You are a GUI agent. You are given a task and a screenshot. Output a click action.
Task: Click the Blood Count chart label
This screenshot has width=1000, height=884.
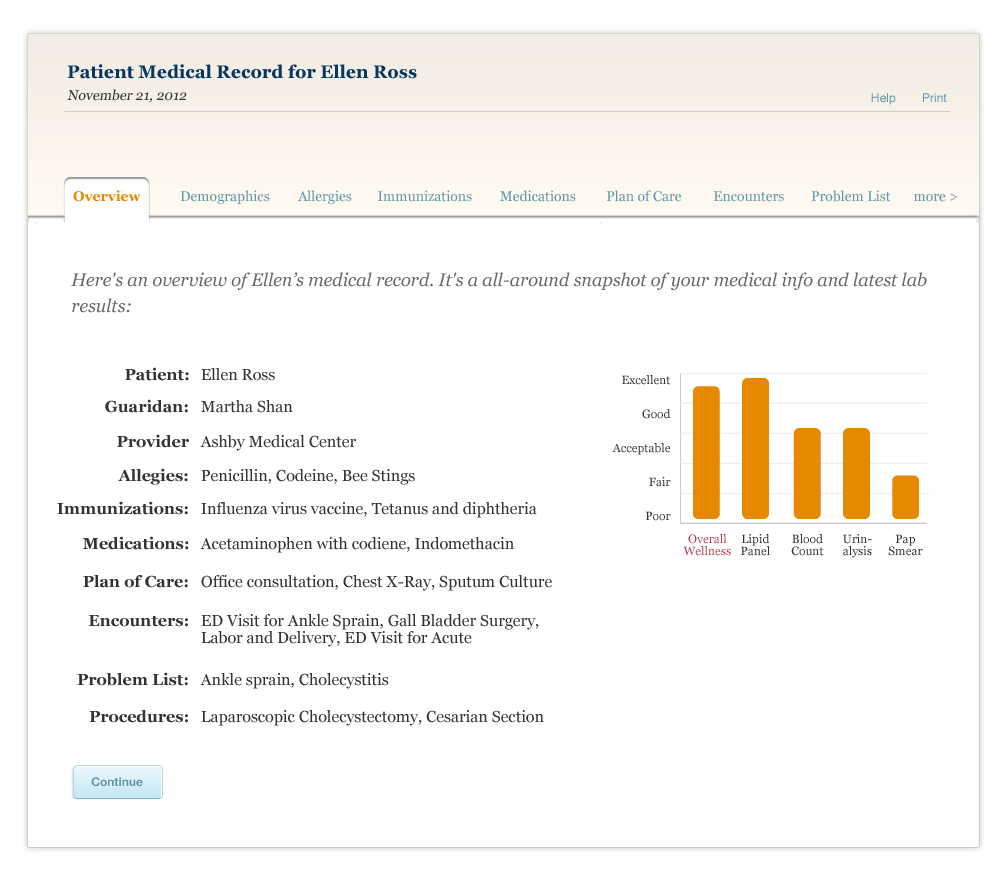[807, 545]
